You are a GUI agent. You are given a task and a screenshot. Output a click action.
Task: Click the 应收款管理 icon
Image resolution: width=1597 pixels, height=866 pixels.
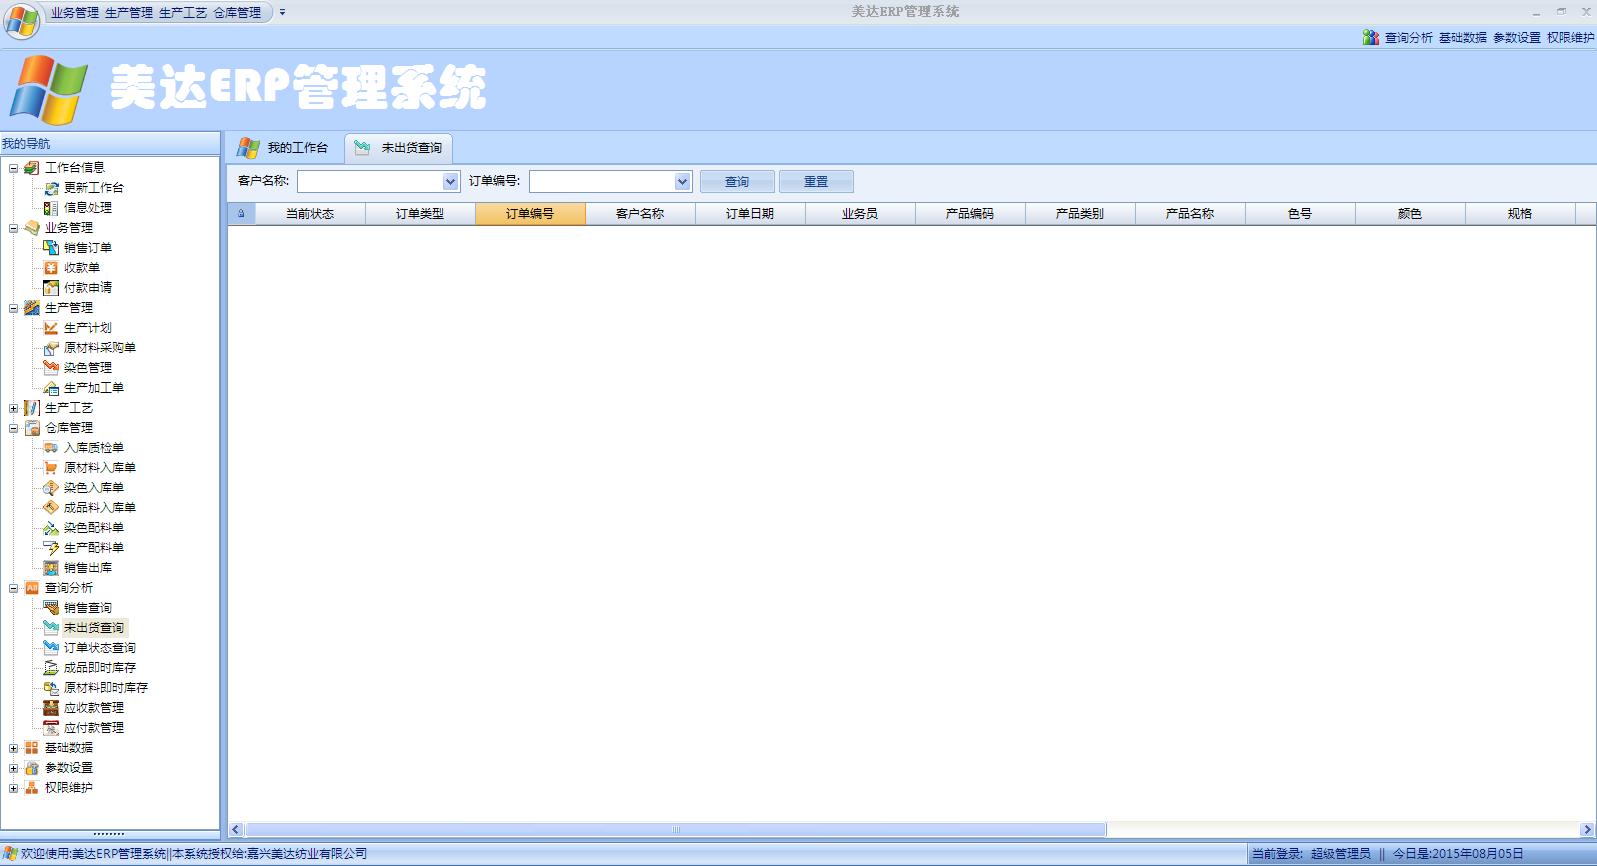tap(51, 707)
